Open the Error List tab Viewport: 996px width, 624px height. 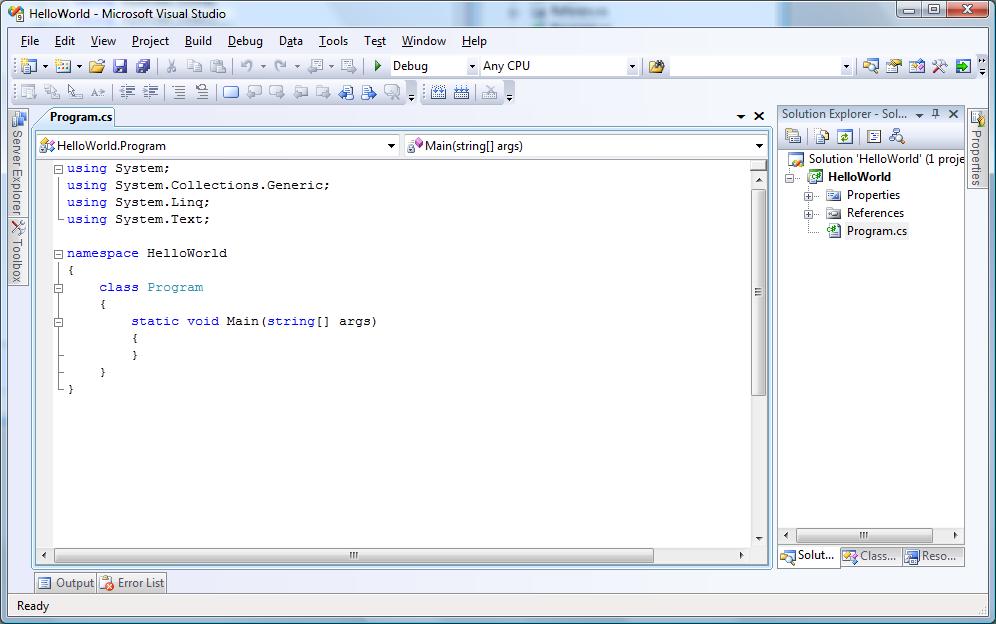coord(132,583)
